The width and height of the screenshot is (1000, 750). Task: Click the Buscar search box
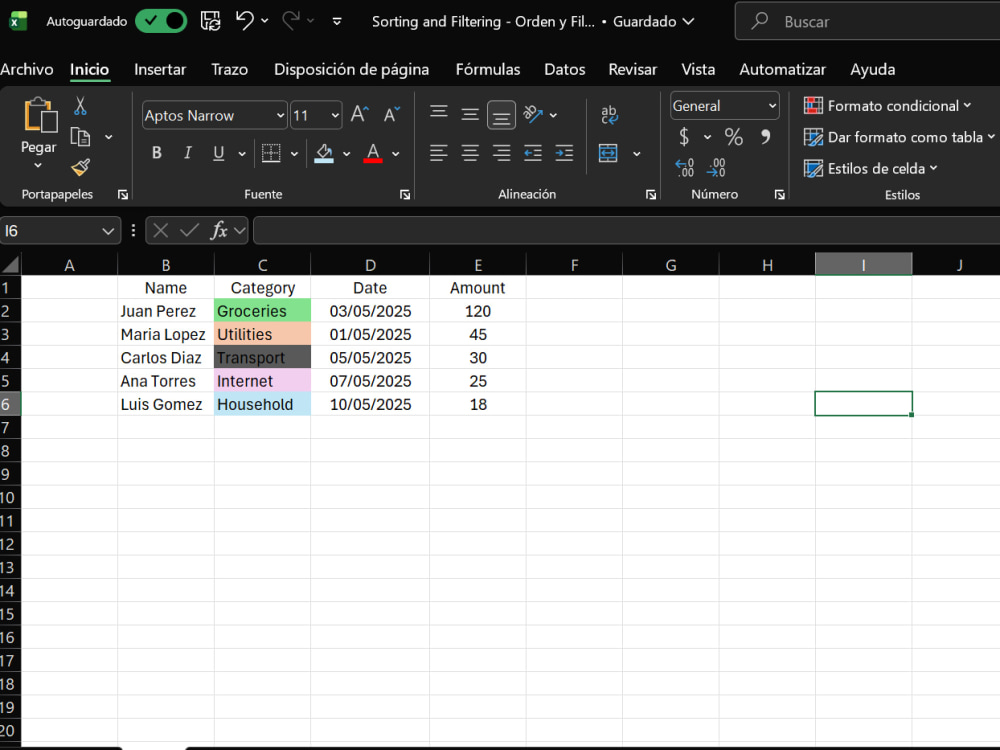(867, 22)
